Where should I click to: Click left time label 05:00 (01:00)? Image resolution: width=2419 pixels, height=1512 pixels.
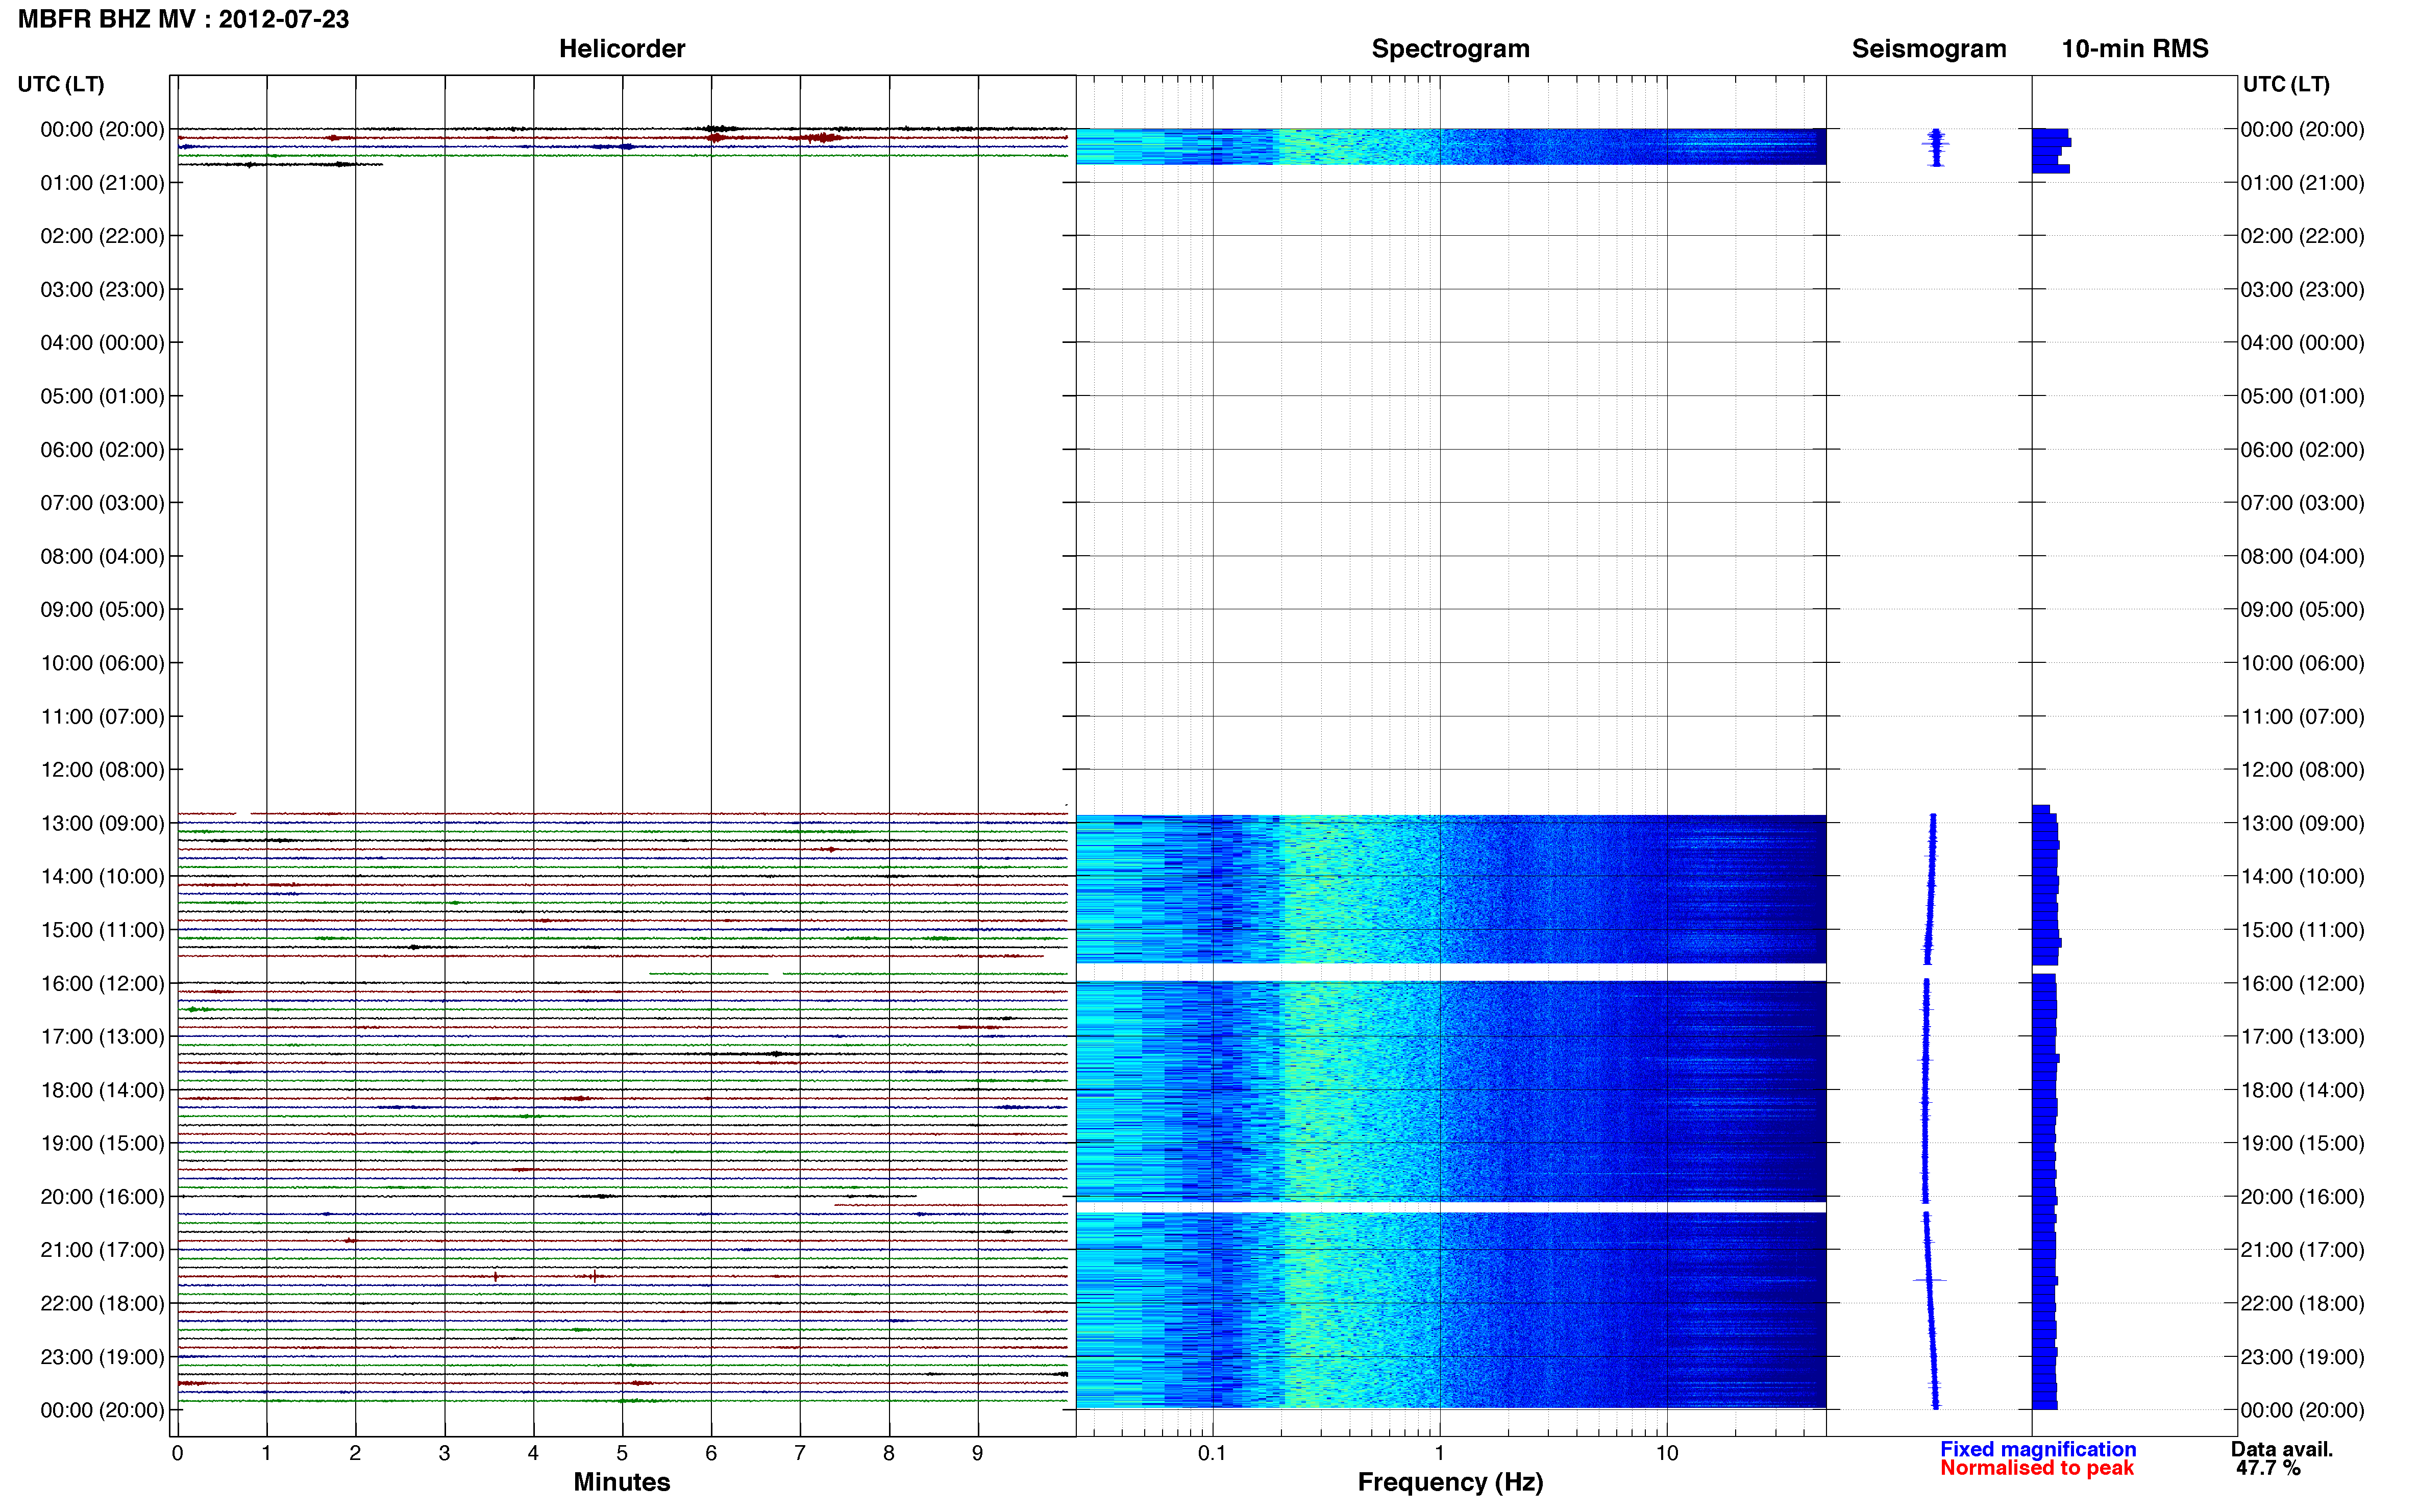(102, 396)
